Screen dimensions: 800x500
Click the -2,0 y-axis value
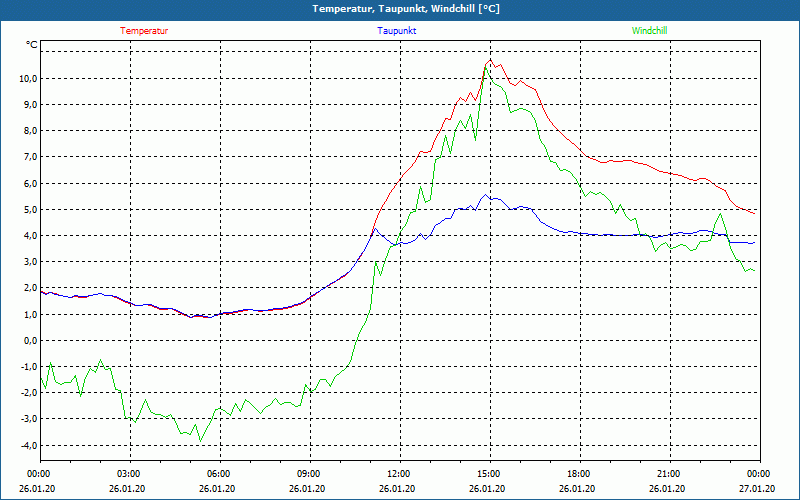click(29, 393)
